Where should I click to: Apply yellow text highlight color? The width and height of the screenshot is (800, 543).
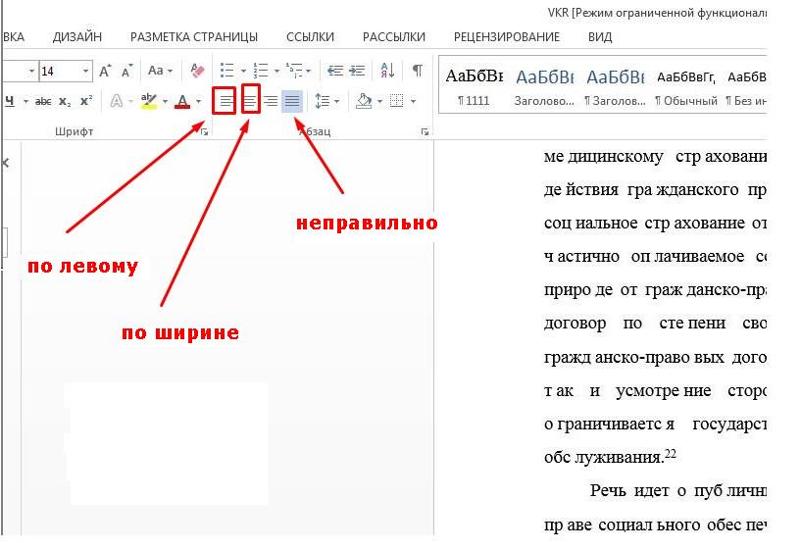coord(149,101)
